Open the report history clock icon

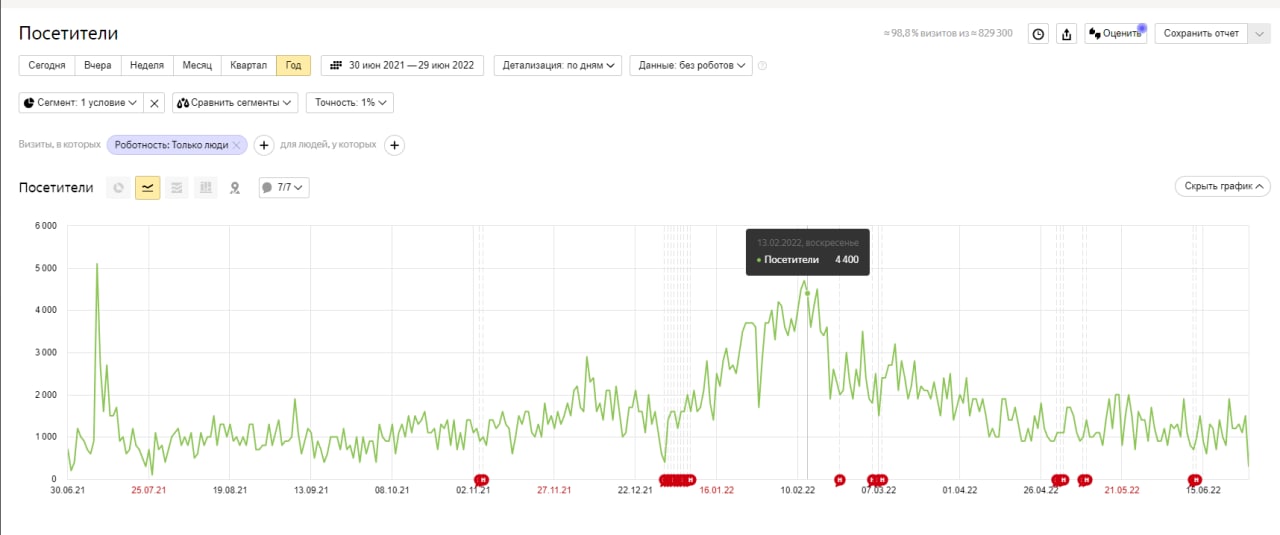point(1038,34)
